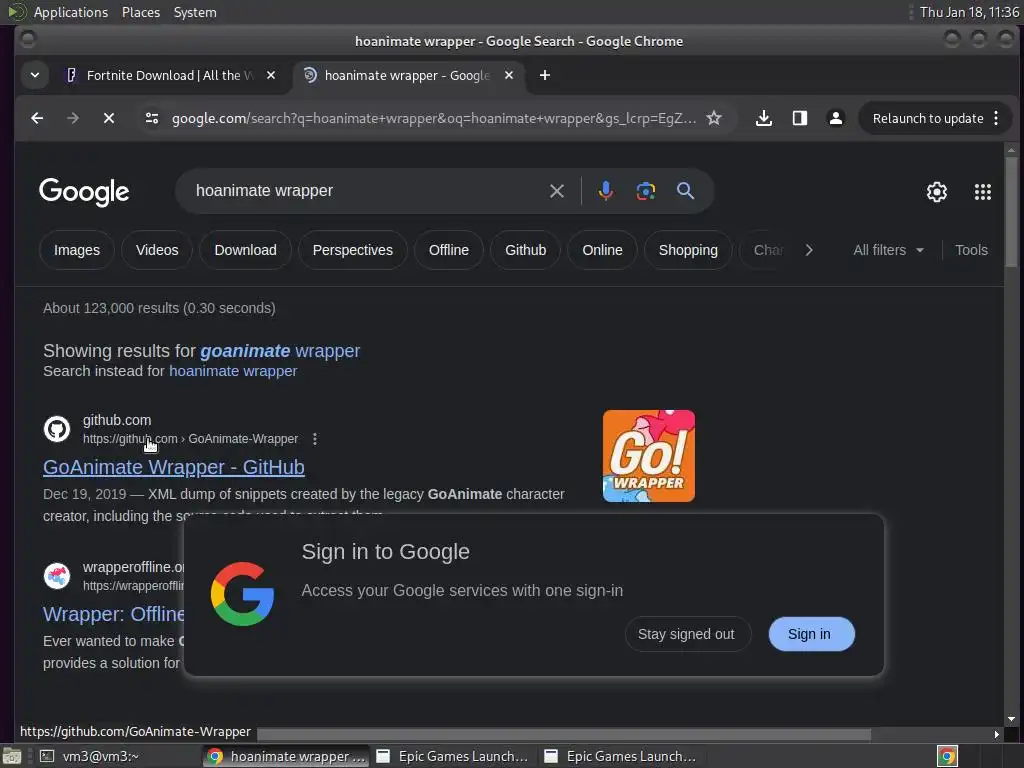Open the Google apps grid
The height and width of the screenshot is (768, 1024).
[983, 192]
